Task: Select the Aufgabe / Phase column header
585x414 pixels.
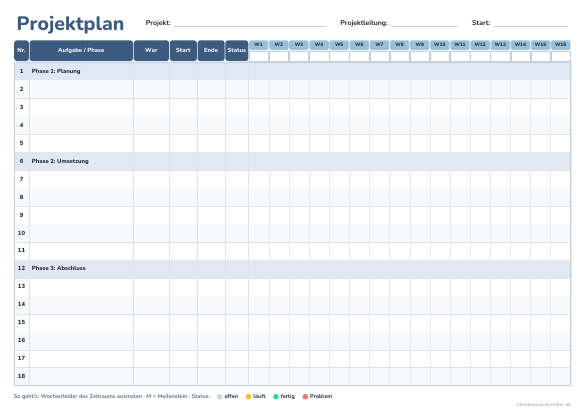Action: point(81,50)
